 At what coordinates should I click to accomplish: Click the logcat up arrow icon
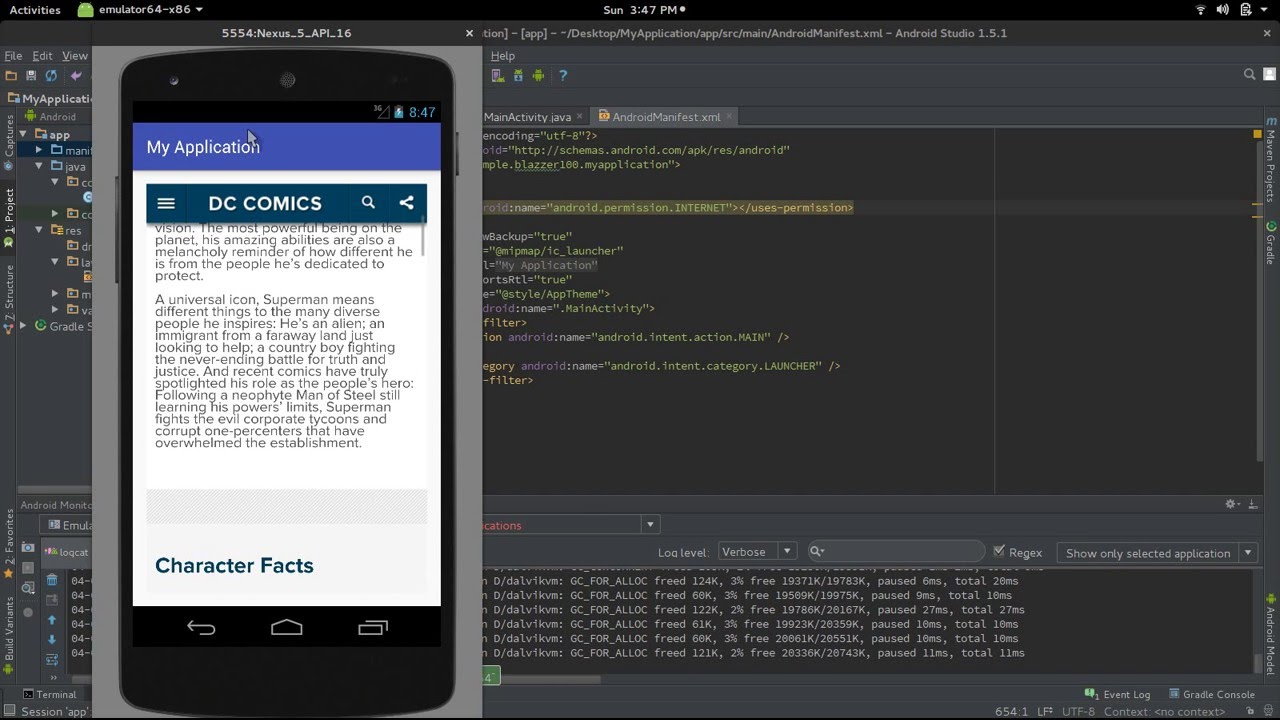tap(52, 621)
